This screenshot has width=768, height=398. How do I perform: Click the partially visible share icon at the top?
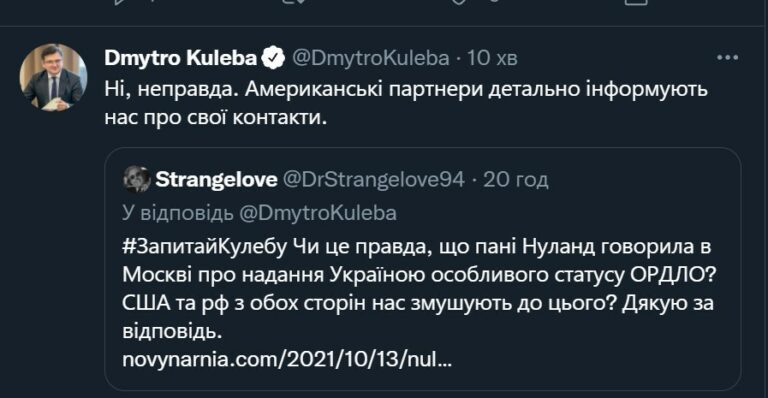tap(636, 2)
